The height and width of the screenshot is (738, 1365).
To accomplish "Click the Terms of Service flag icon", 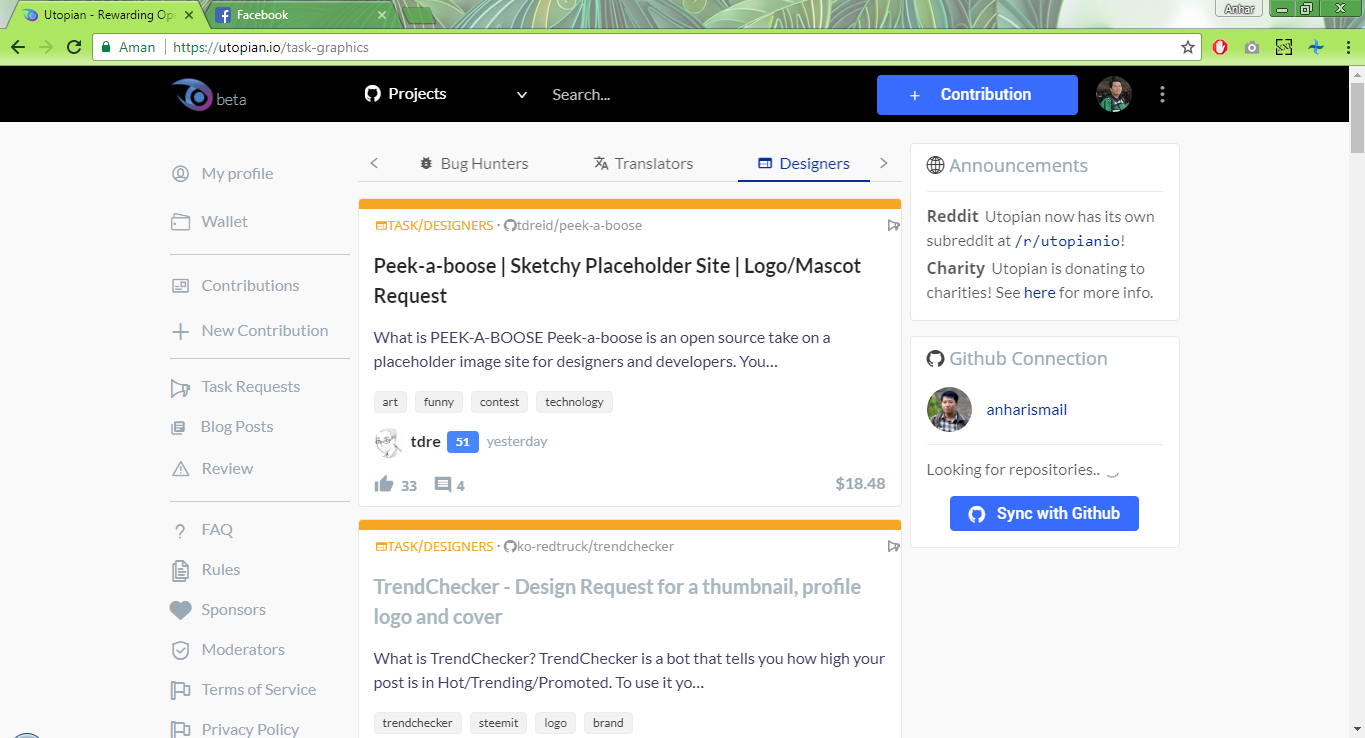I will coord(180,690).
